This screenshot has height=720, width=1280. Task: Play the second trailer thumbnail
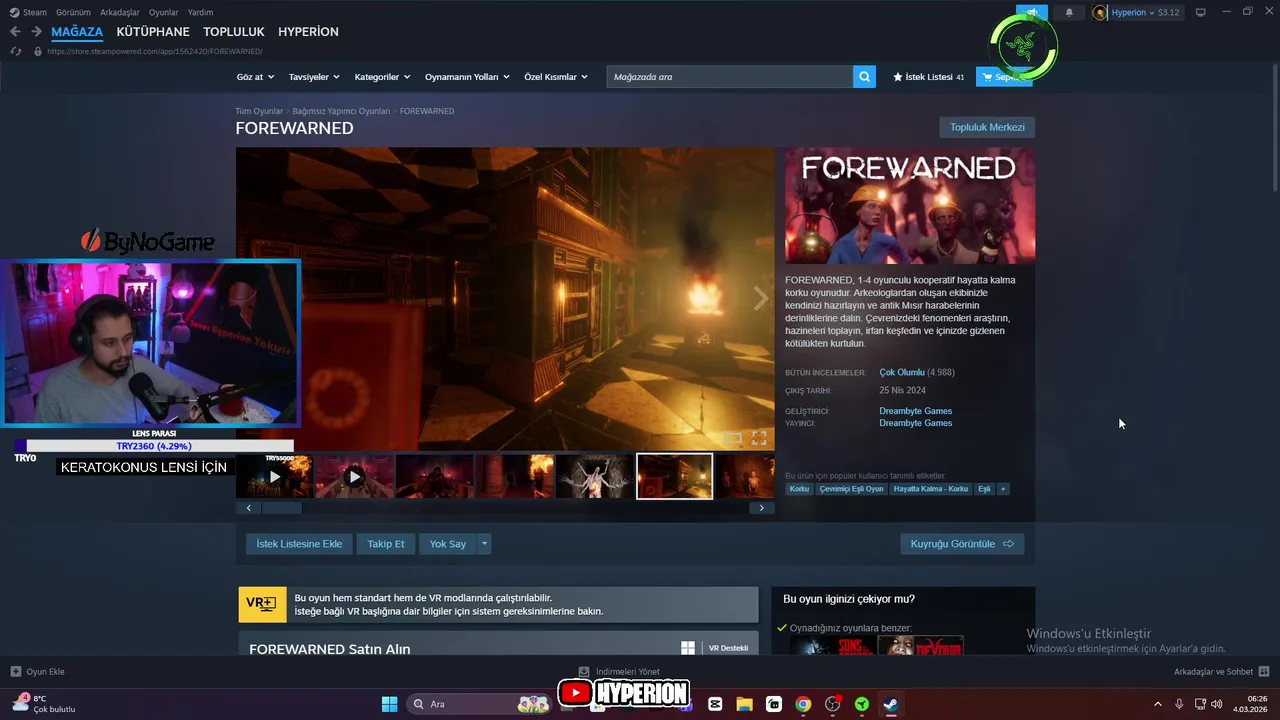(x=354, y=476)
